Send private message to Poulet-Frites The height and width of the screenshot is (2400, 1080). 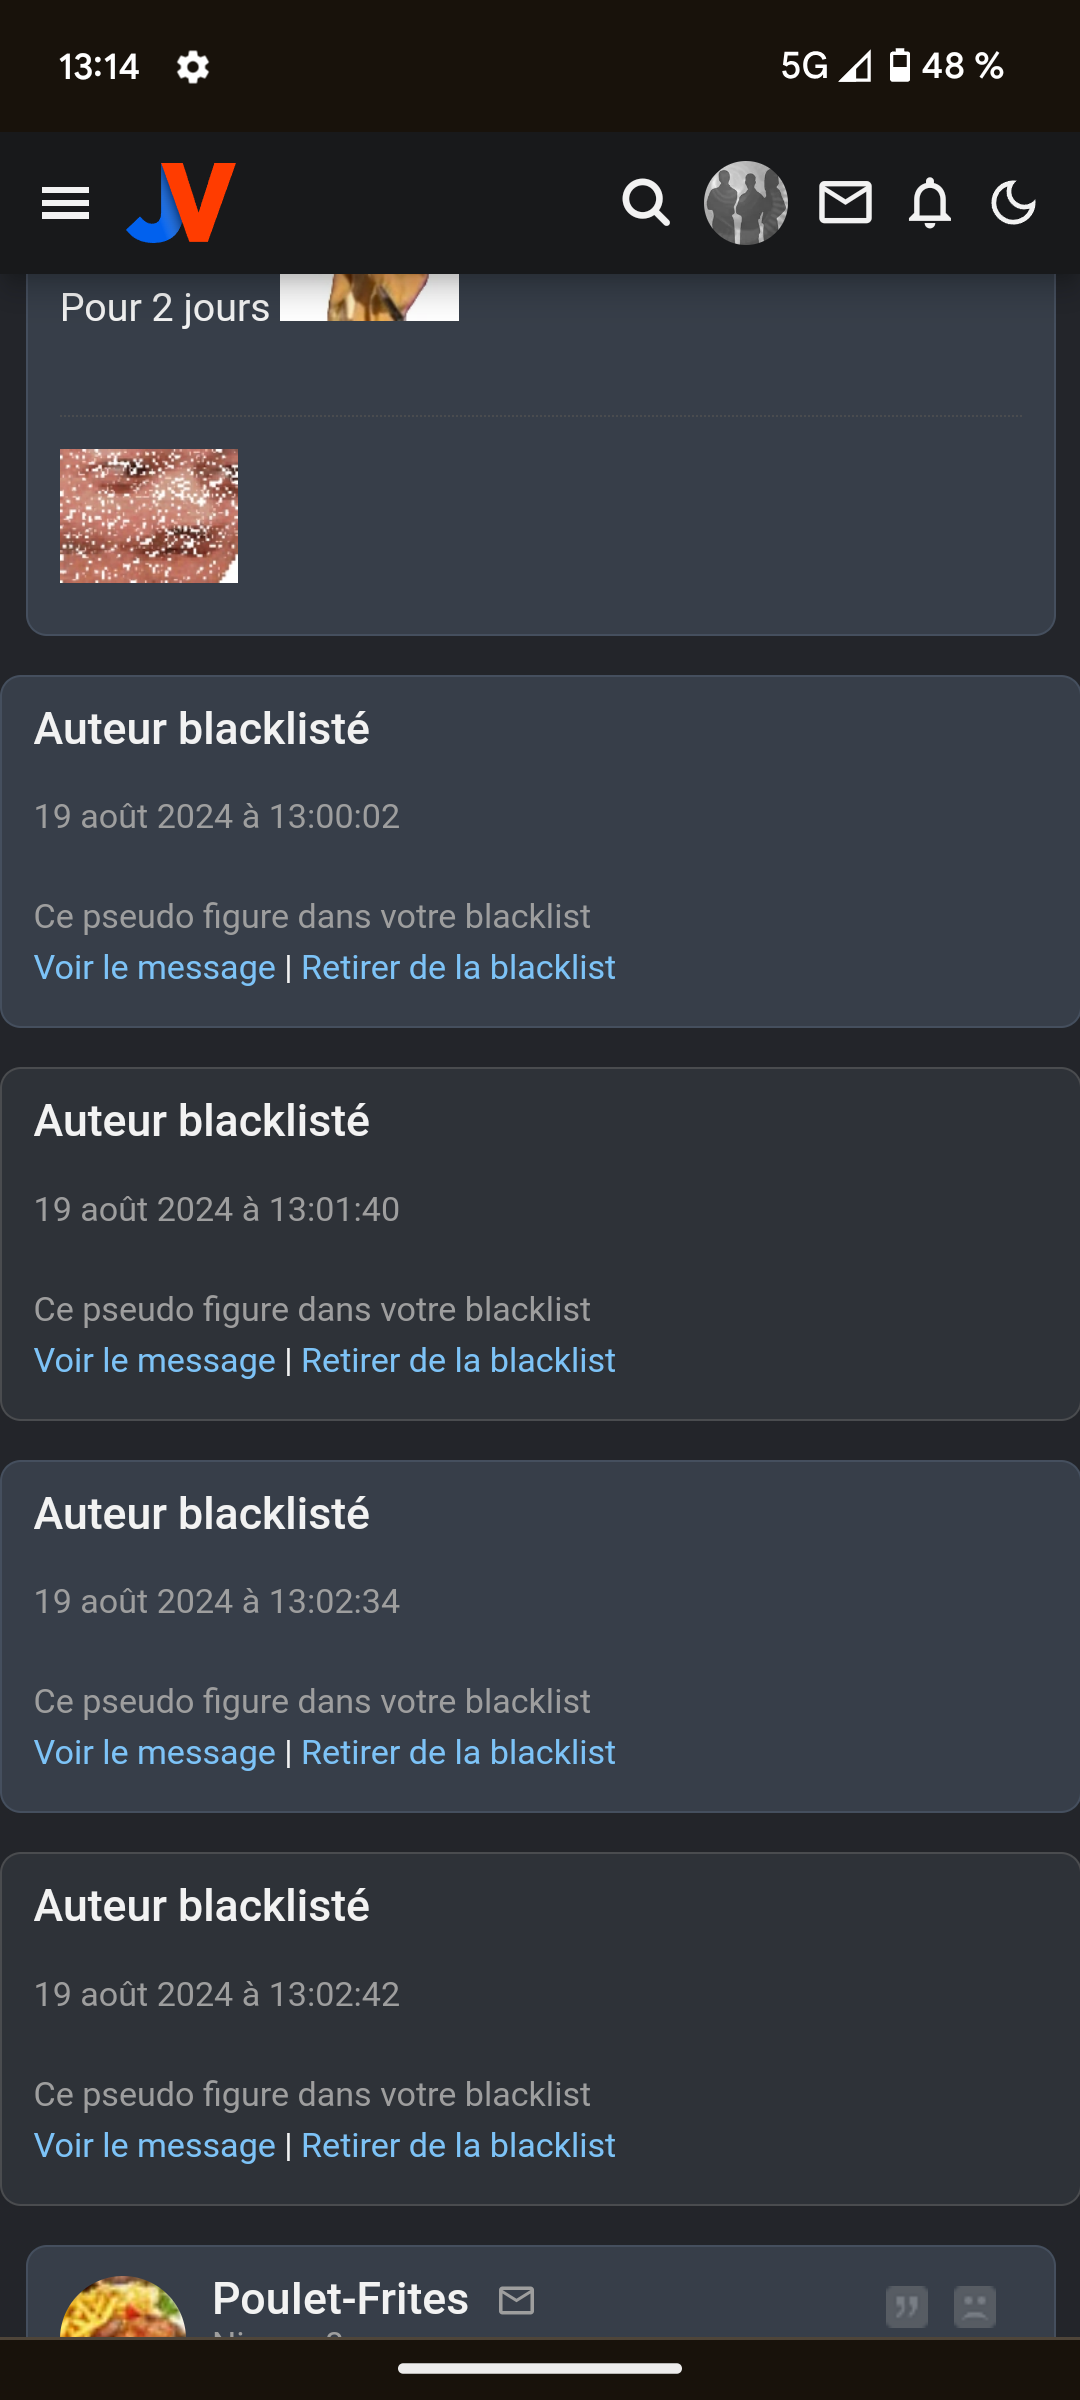[517, 2300]
